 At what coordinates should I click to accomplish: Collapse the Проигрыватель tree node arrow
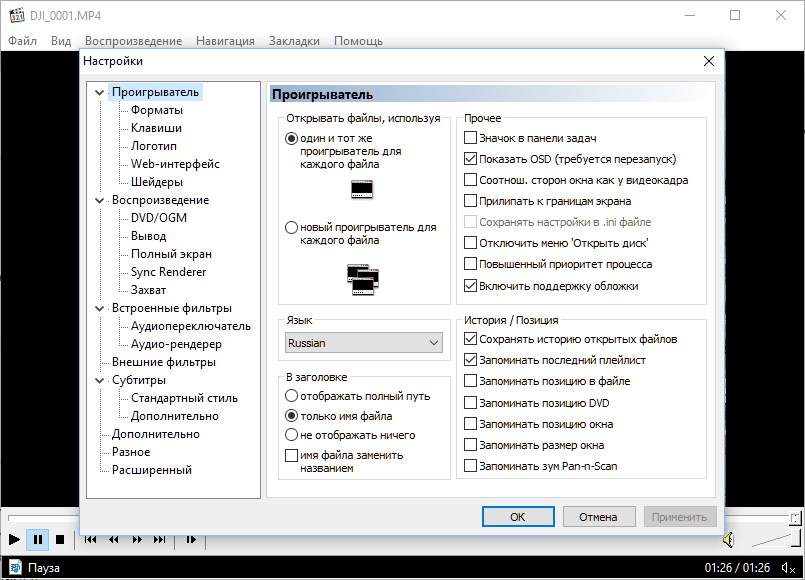coord(100,93)
